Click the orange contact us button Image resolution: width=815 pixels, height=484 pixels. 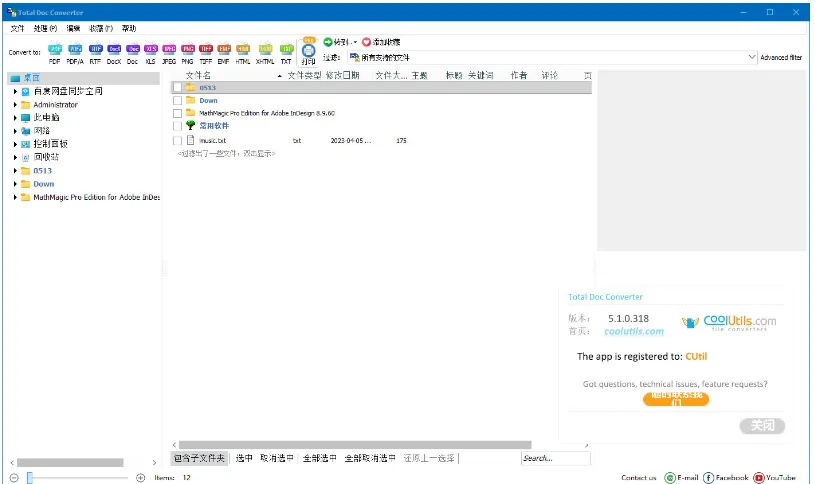tap(676, 399)
